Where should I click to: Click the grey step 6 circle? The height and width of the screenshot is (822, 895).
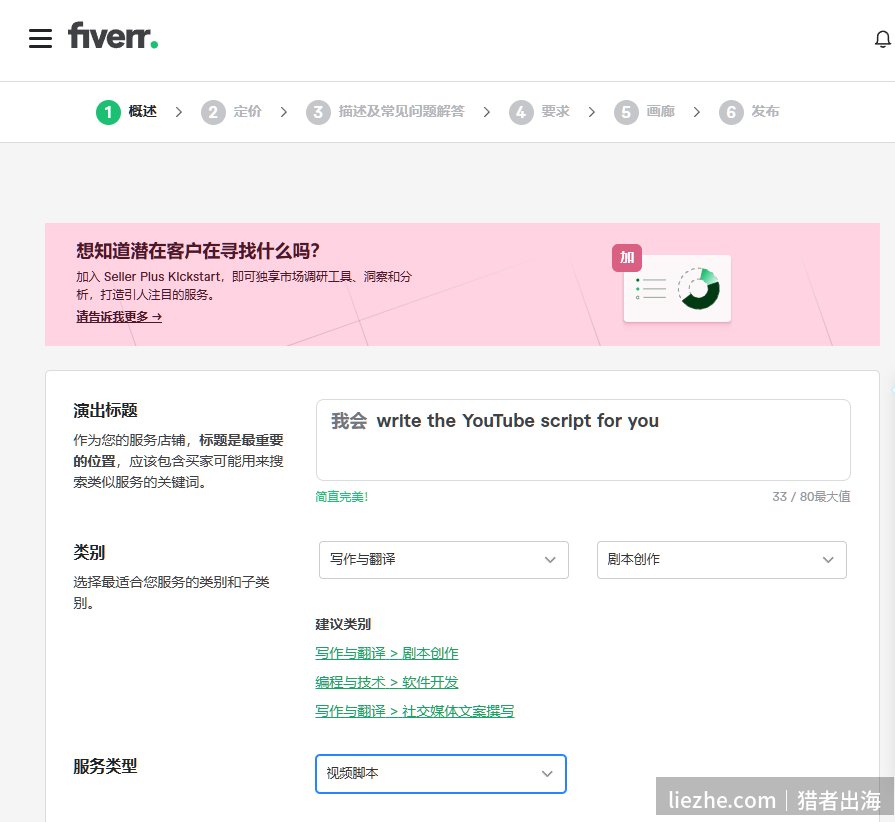coord(731,112)
